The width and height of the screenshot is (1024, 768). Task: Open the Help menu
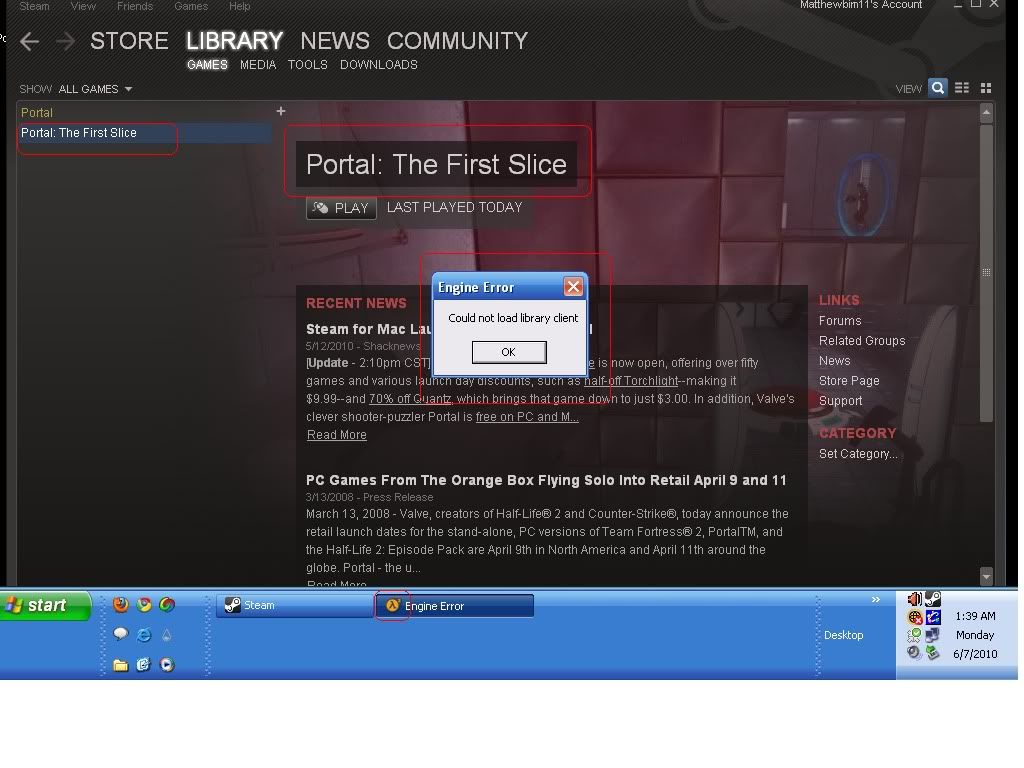point(240,6)
